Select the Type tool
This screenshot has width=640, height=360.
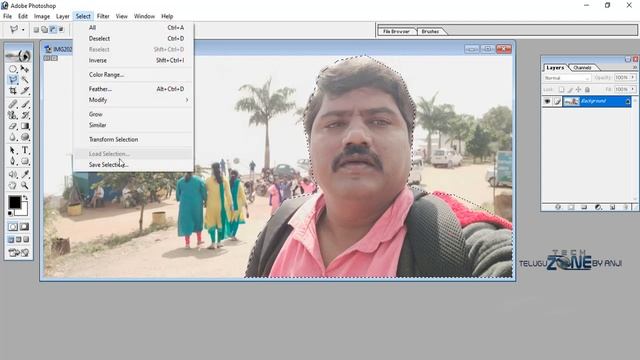point(24,150)
